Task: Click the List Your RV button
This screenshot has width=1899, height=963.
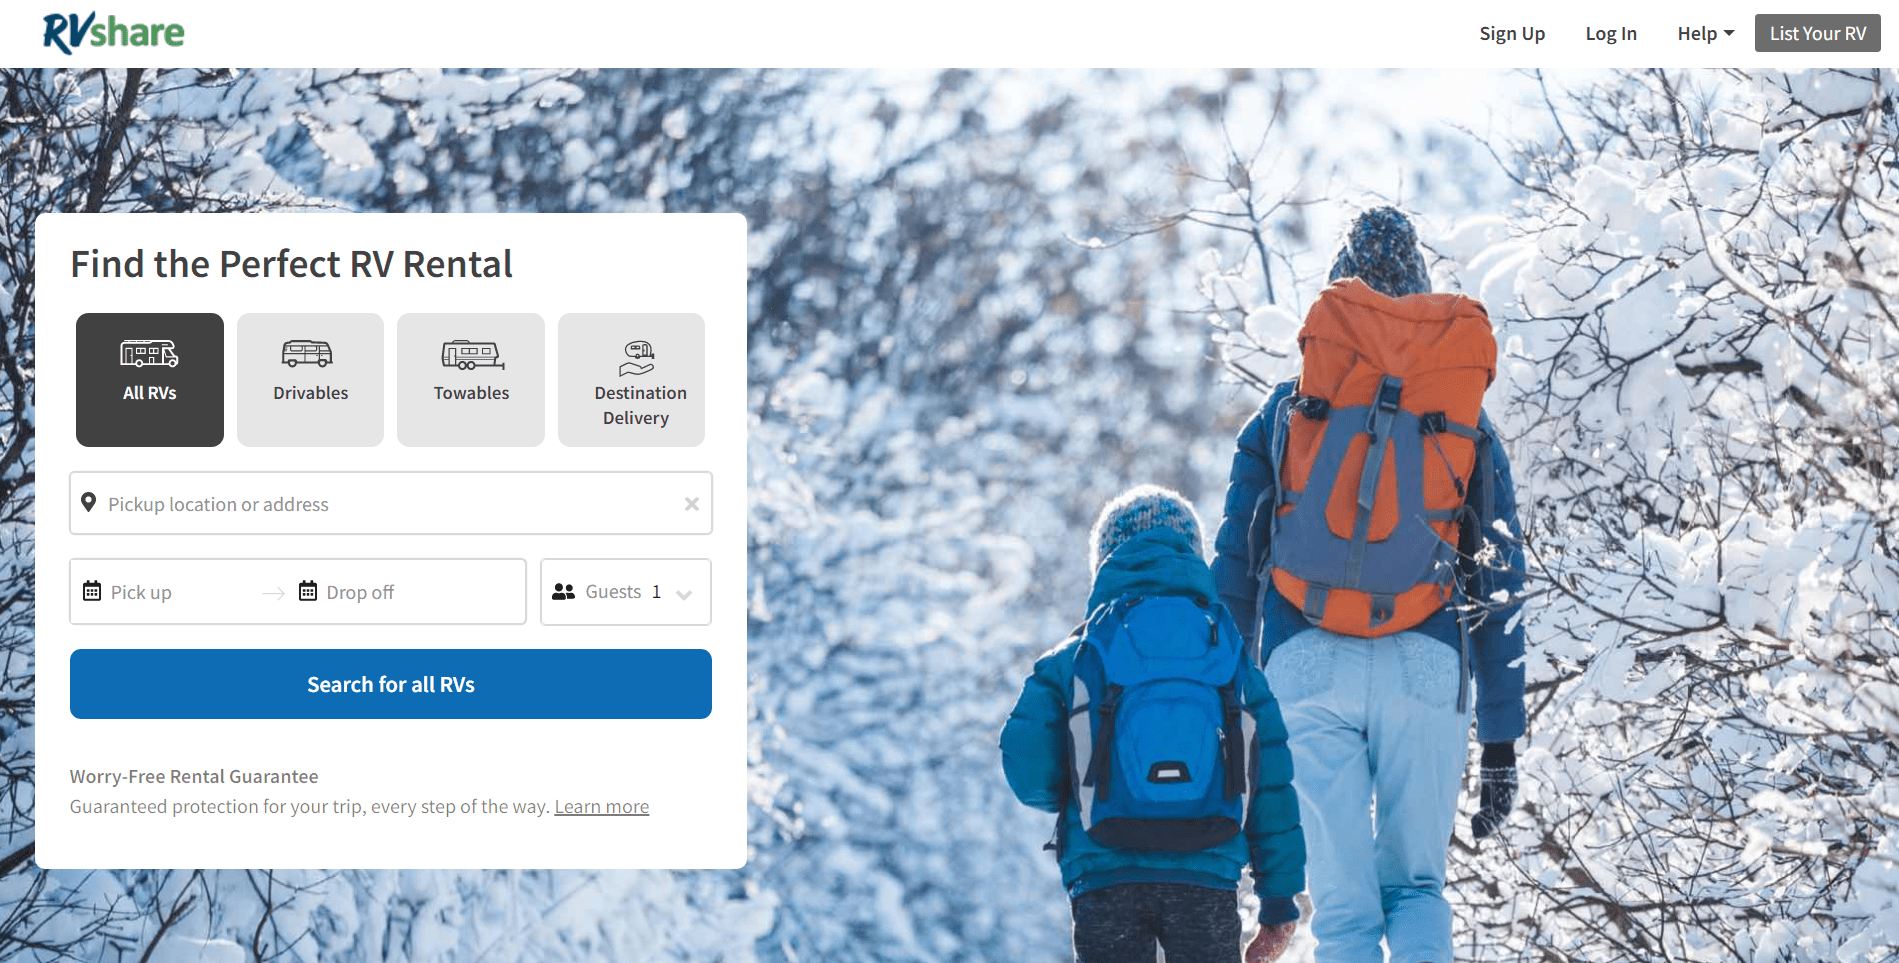Action: point(1818,33)
